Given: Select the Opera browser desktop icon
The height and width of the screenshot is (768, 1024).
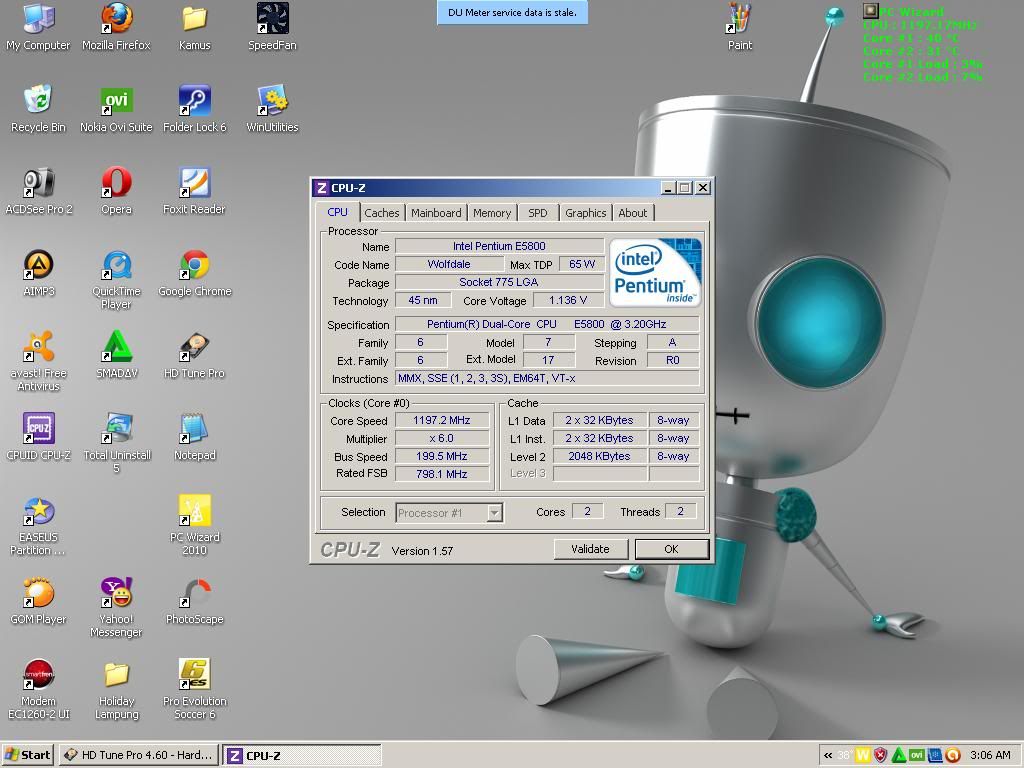Looking at the screenshot, I should [x=116, y=191].
